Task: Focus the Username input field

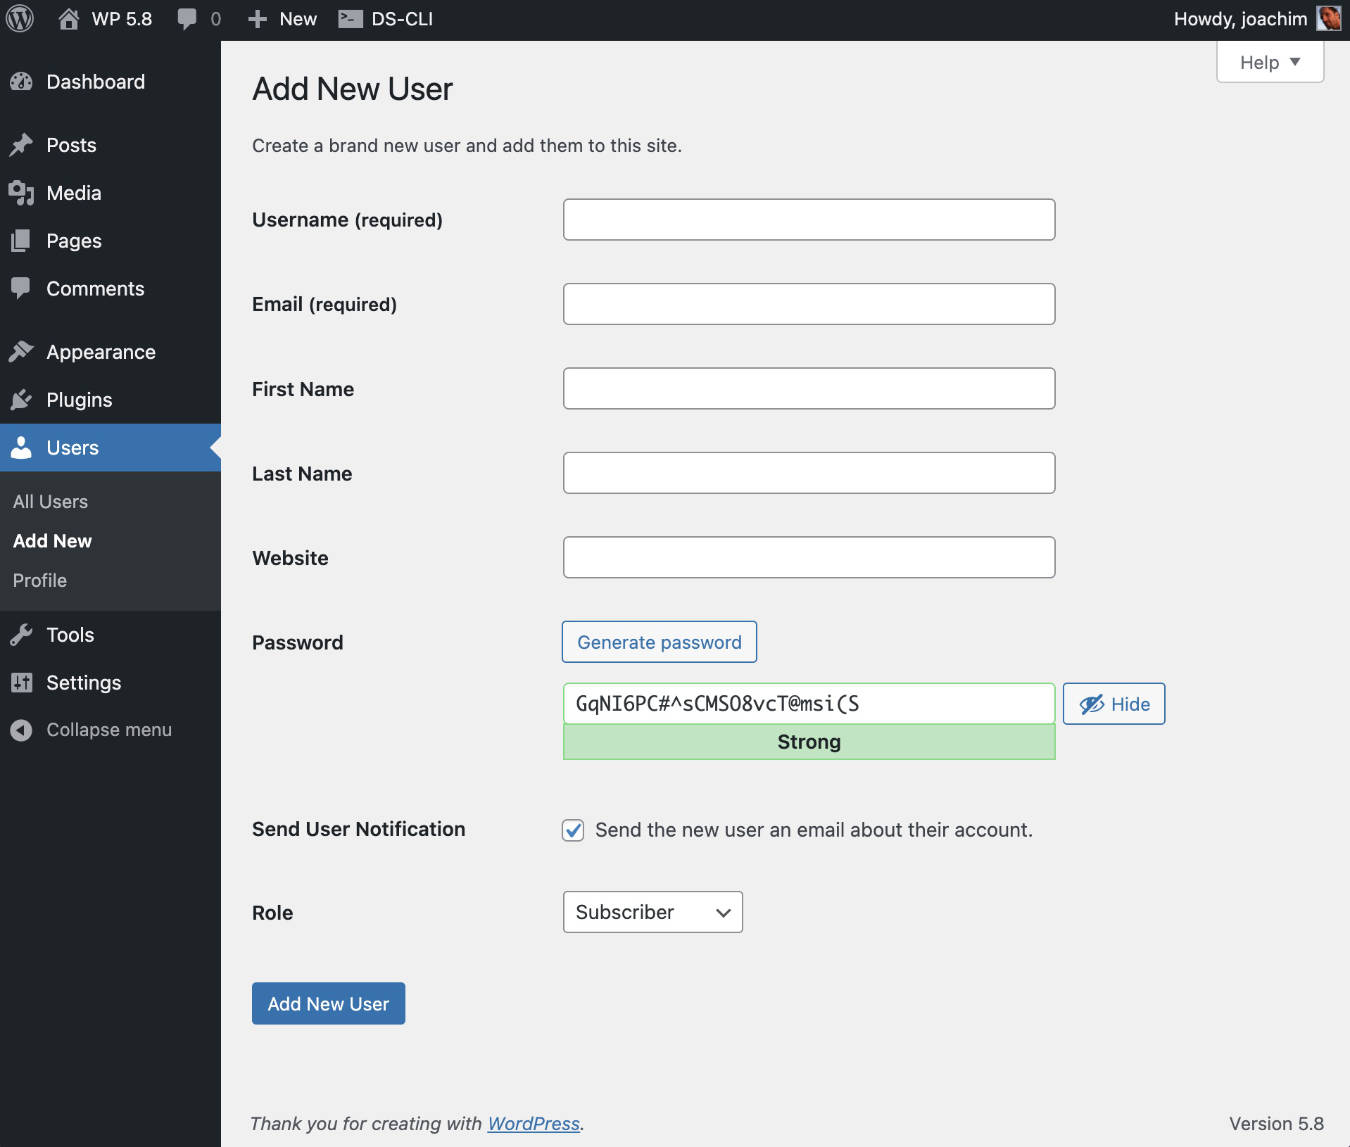Action: coord(808,219)
